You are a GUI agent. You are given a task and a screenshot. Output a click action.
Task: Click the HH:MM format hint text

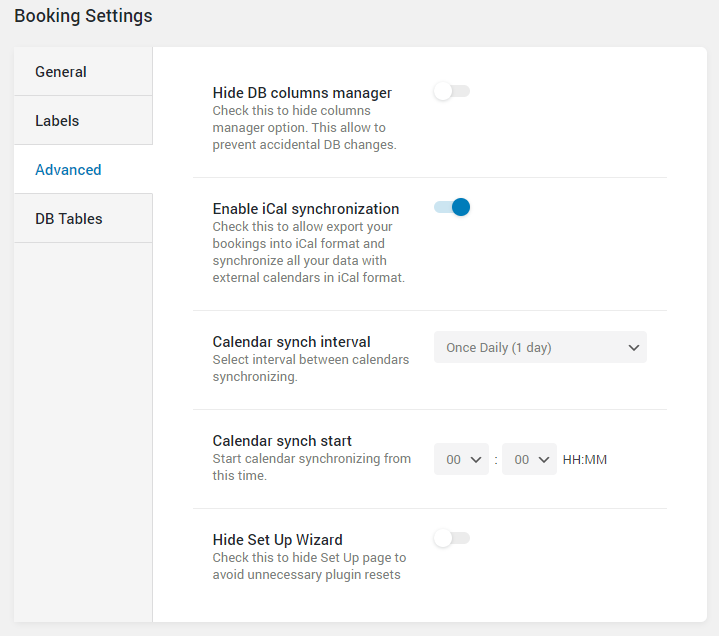(585, 459)
